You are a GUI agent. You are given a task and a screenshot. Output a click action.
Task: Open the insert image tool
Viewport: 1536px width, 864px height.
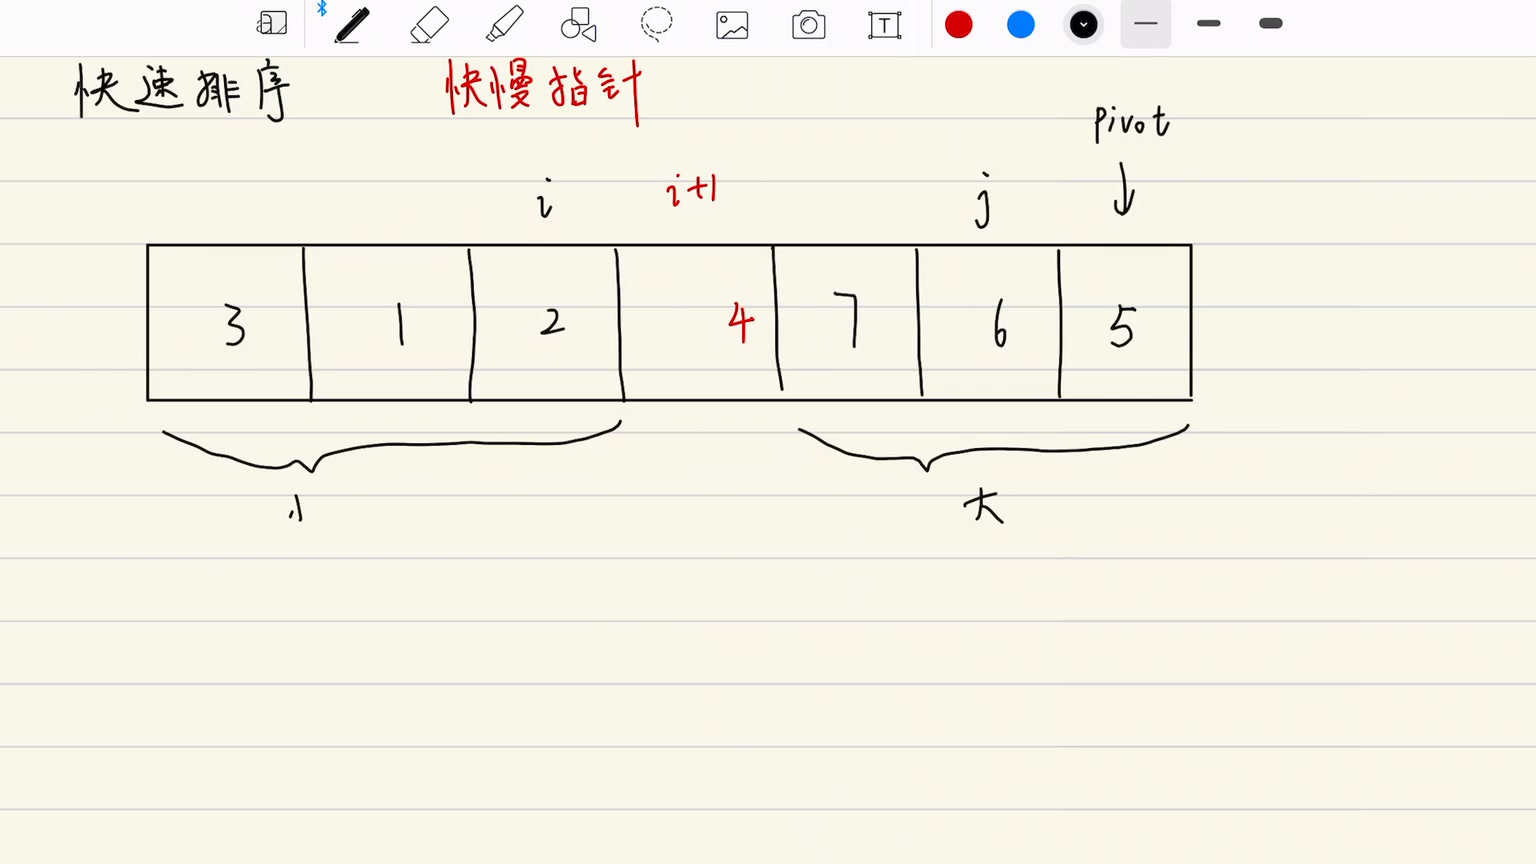click(x=731, y=25)
